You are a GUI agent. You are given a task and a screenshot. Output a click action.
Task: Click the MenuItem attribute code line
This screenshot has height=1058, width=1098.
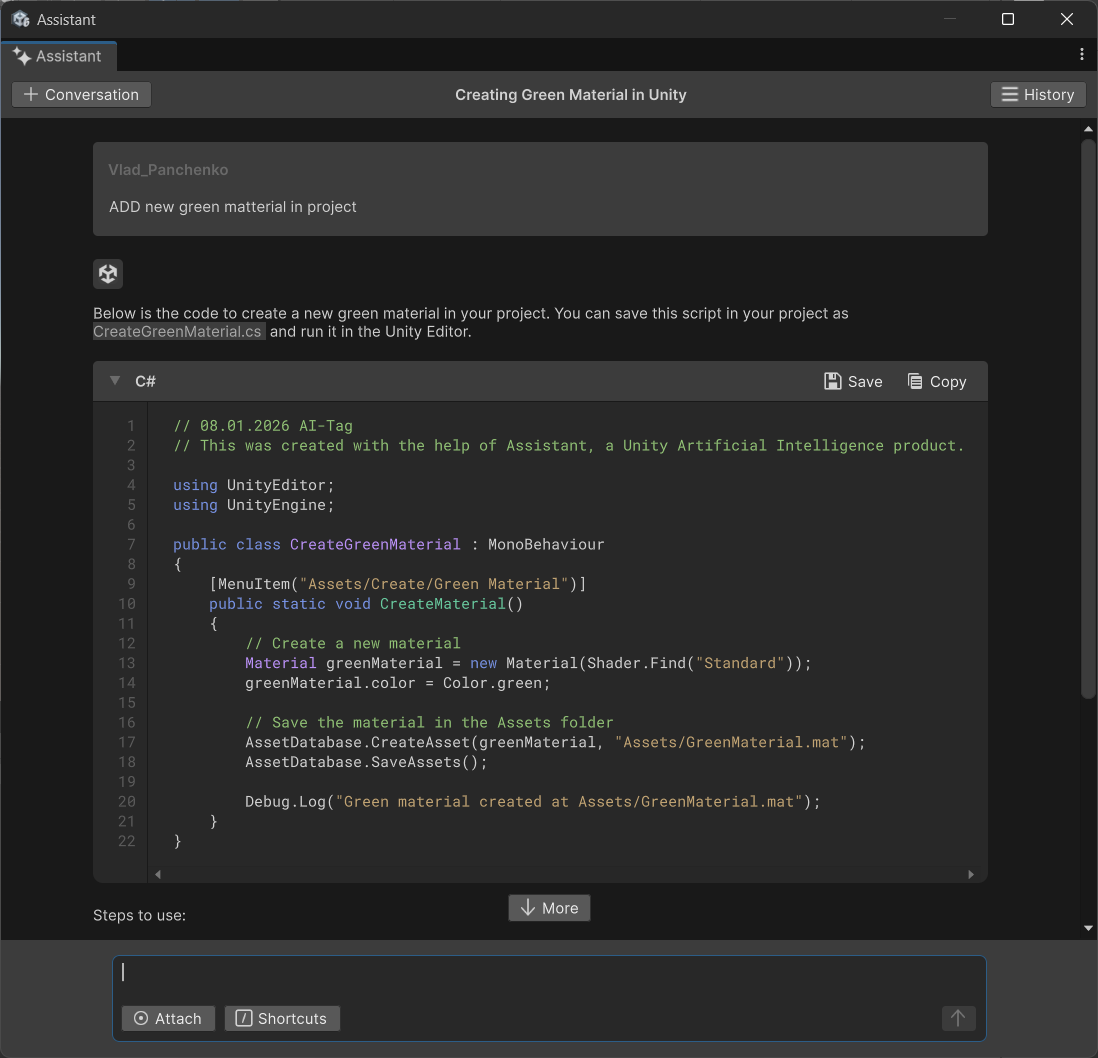tap(398, 584)
